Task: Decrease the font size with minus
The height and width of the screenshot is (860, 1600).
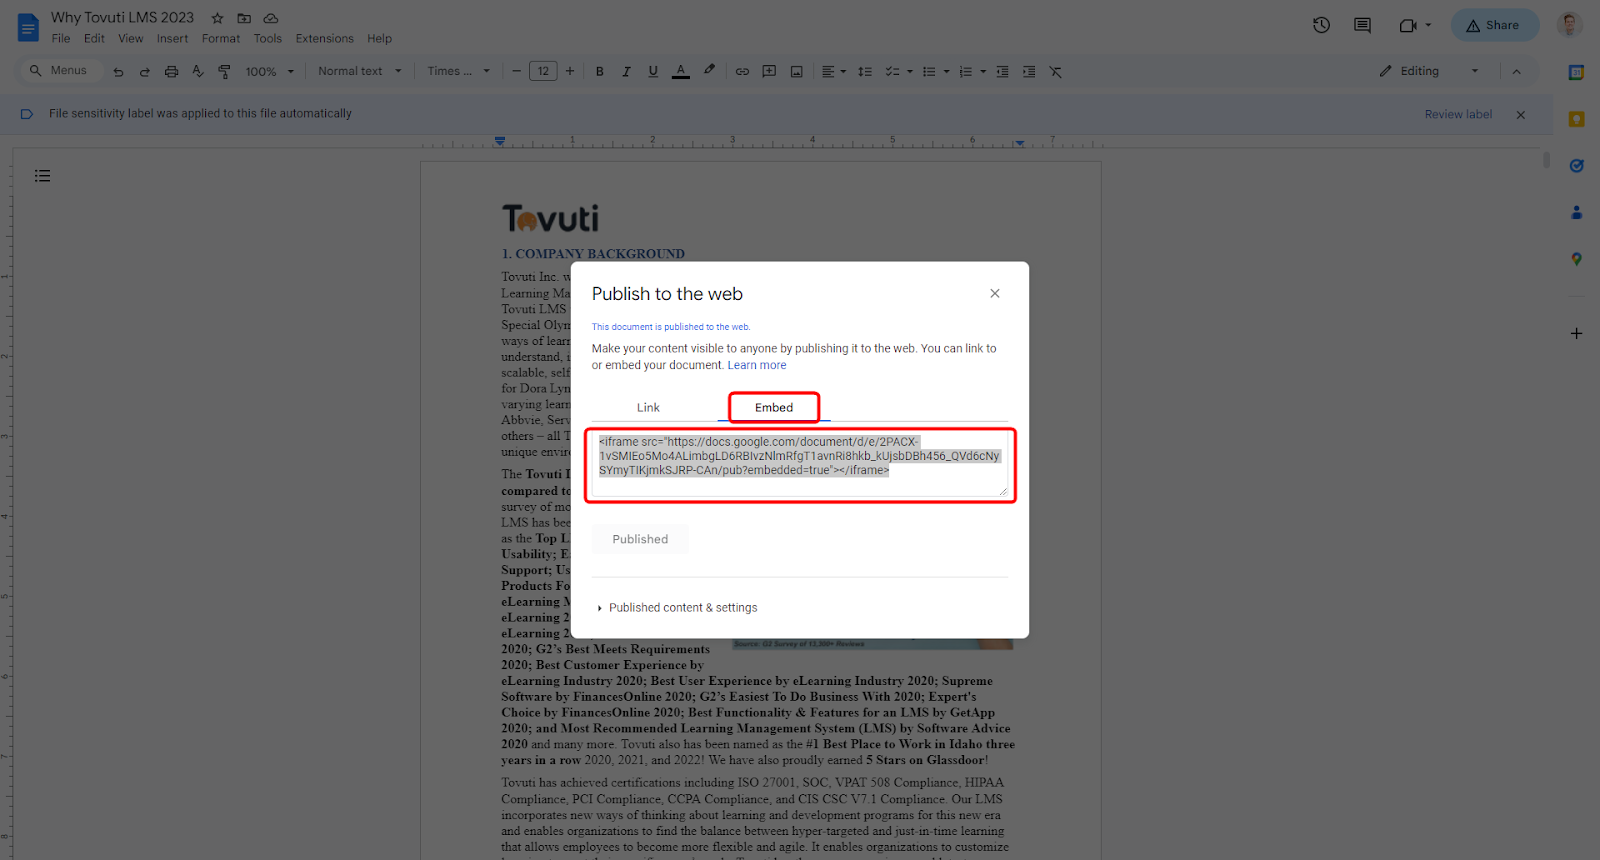Action: 516,72
